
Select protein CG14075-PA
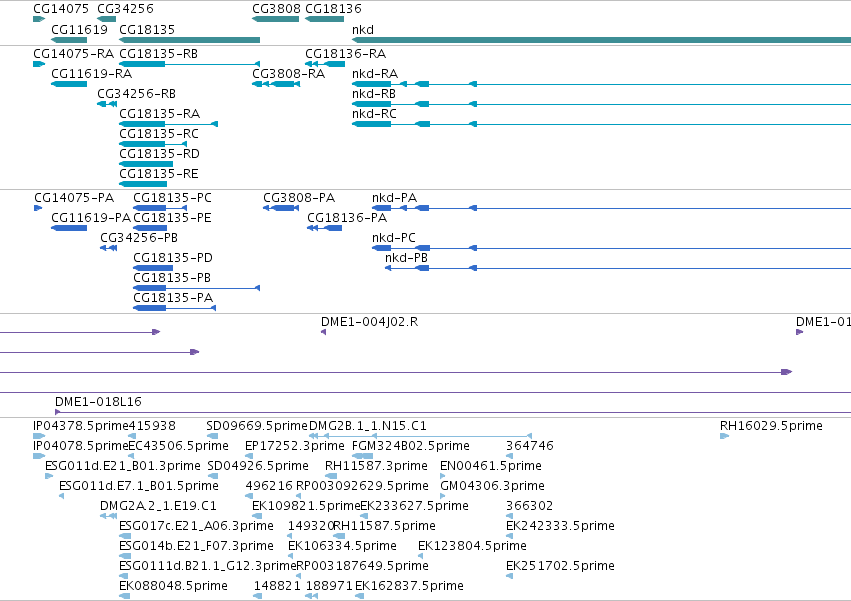(38, 208)
